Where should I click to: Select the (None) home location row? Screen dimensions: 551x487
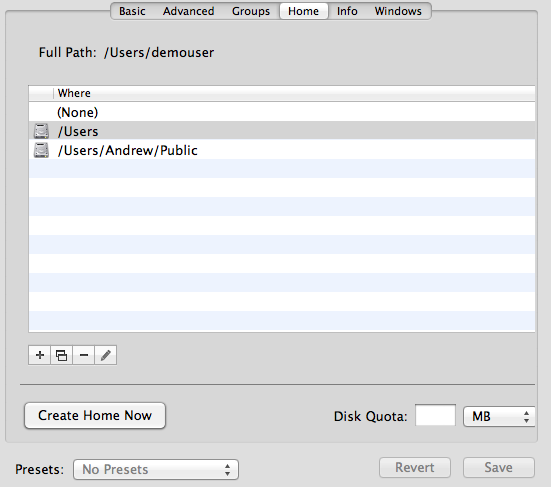(282, 112)
